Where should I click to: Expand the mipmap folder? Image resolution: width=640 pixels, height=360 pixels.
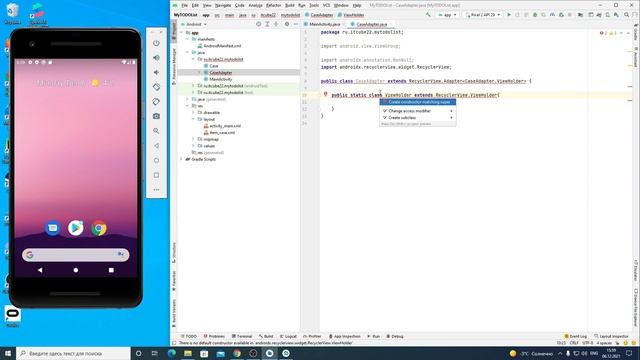[x=193, y=139]
